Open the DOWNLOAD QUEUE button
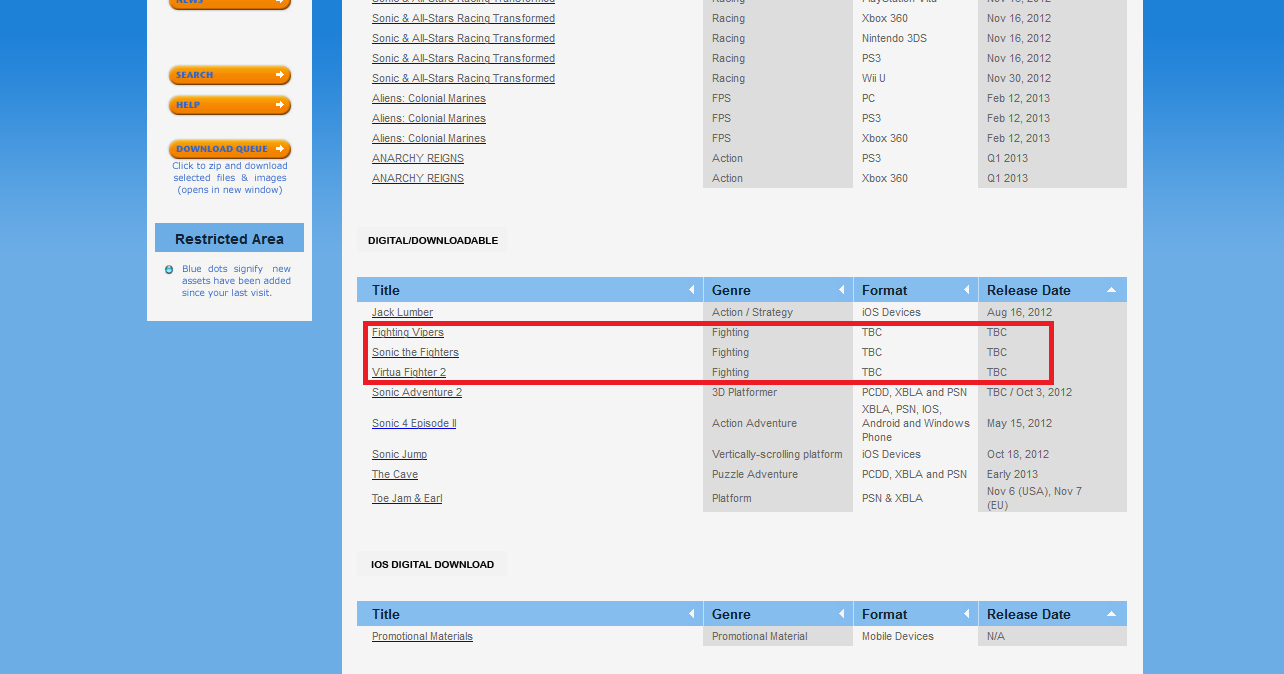Image resolution: width=1284 pixels, height=674 pixels. 230,149
